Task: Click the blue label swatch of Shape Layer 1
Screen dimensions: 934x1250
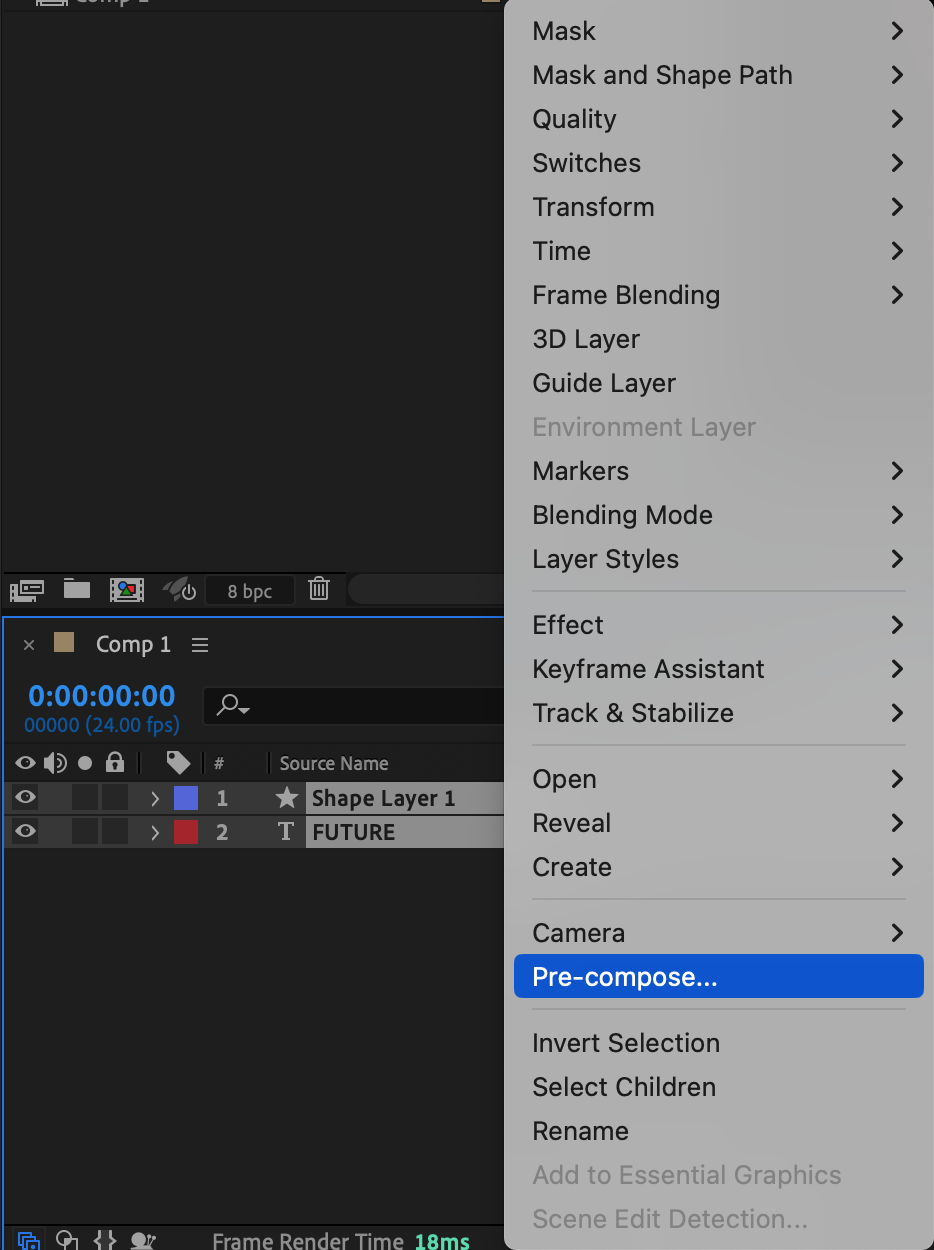Action: (186, 798)
